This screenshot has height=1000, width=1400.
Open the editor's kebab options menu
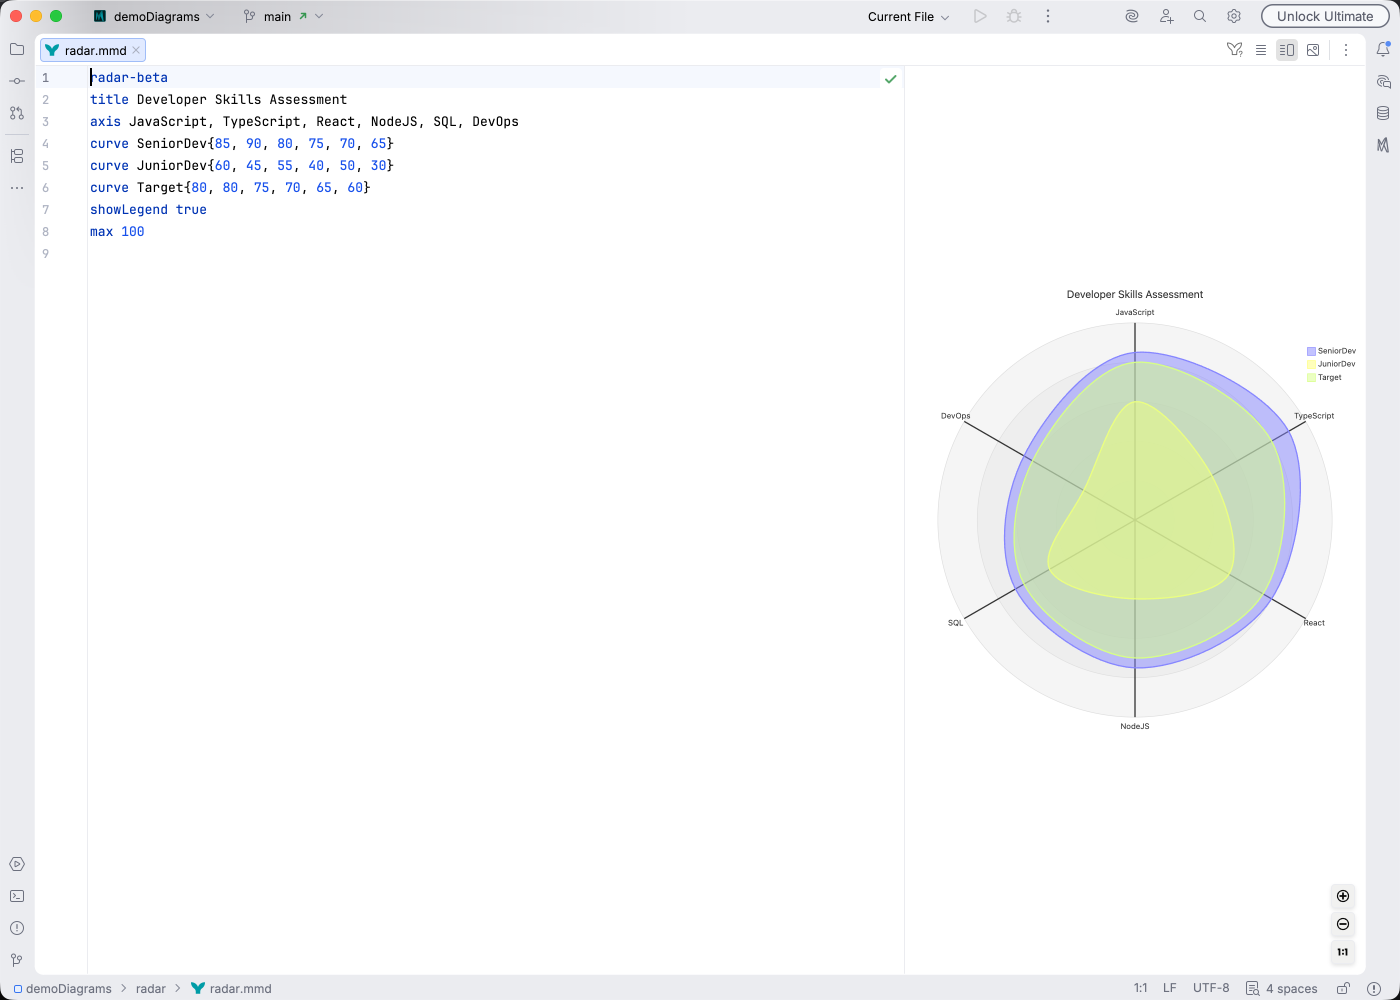coord(1346,49)
